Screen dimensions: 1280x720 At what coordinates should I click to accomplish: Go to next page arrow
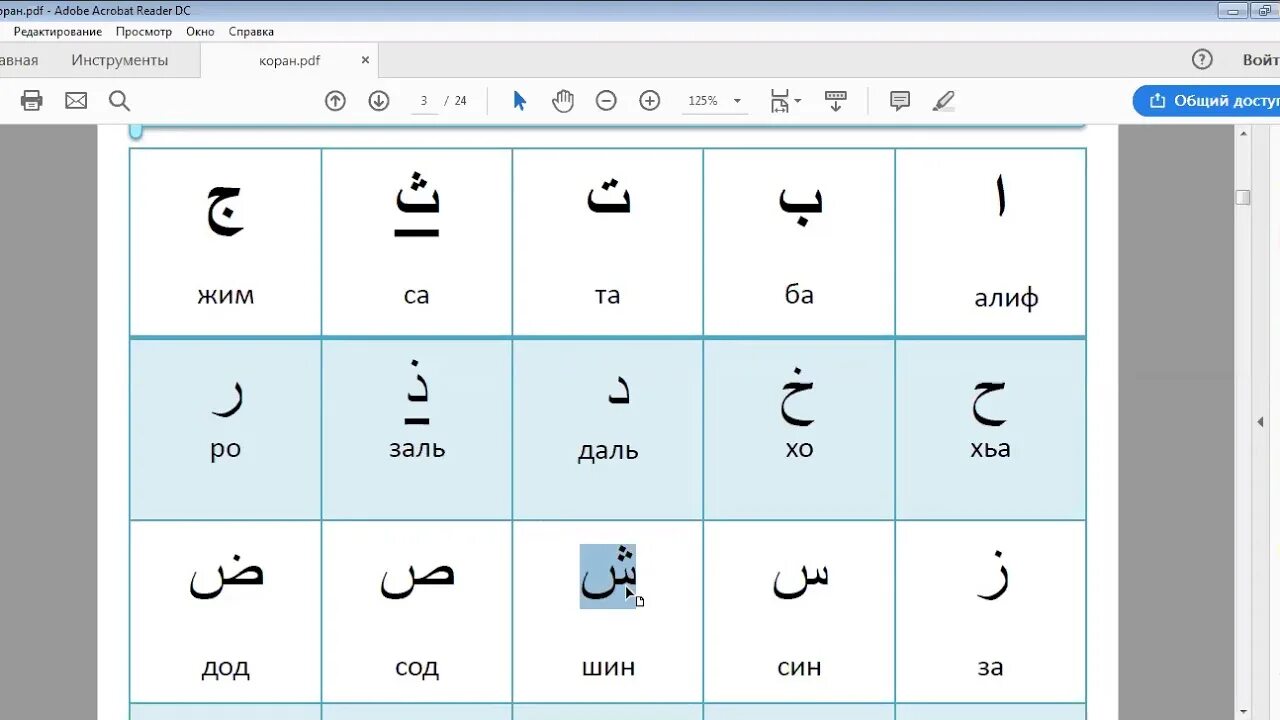coord(379,100)
